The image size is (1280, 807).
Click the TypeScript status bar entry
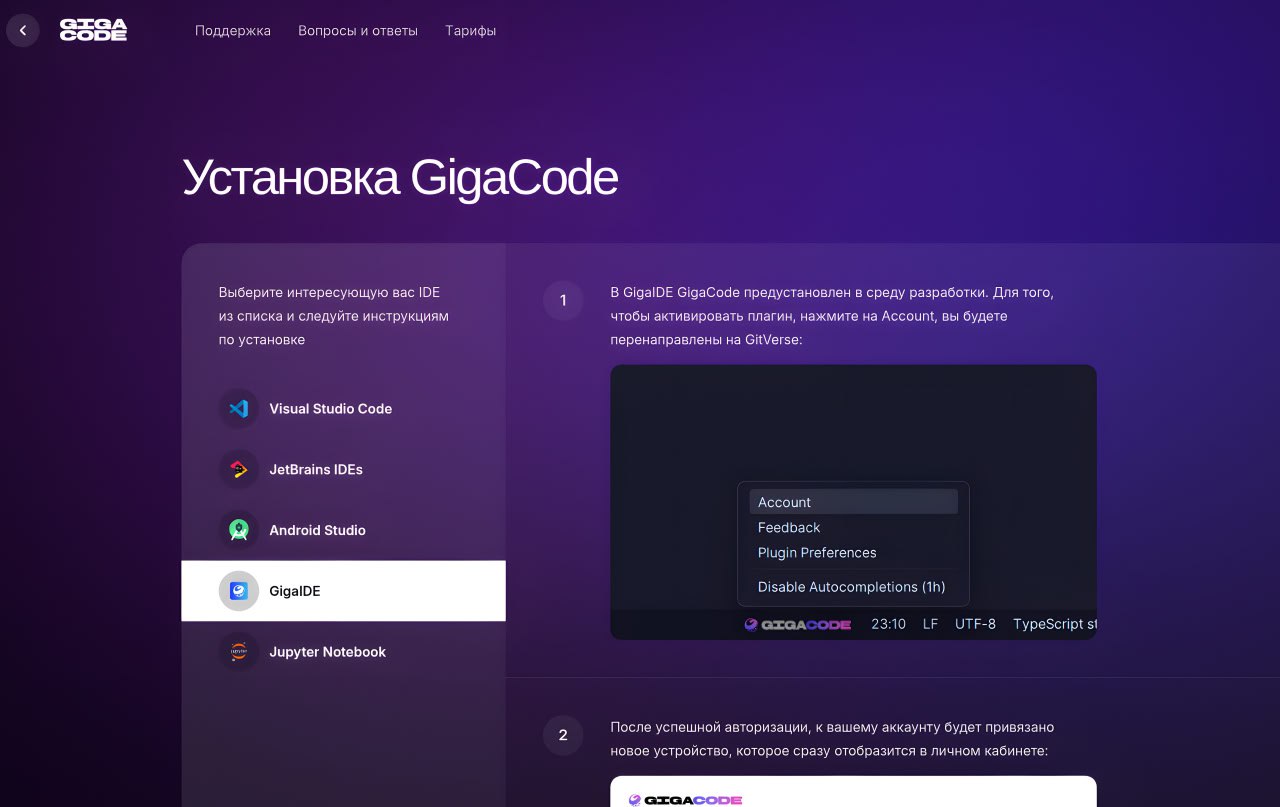1054,624
